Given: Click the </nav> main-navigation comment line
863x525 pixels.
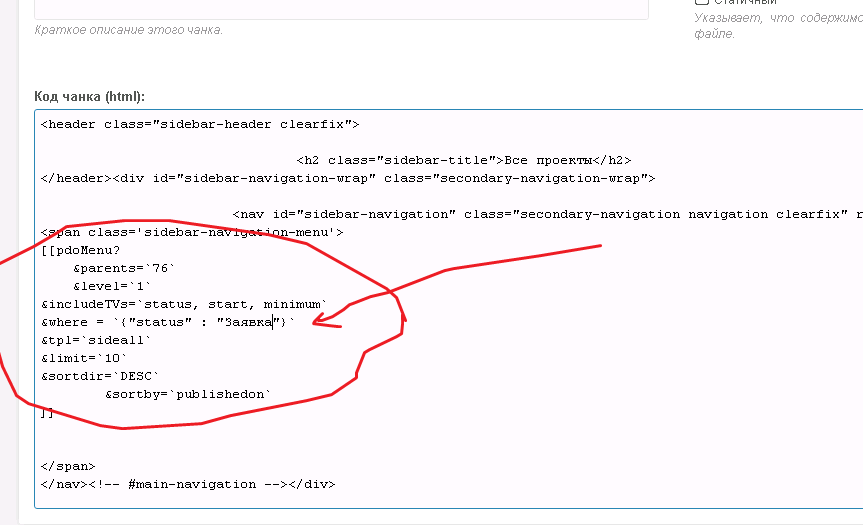Looking at the screenshot, I should point(188,484).
